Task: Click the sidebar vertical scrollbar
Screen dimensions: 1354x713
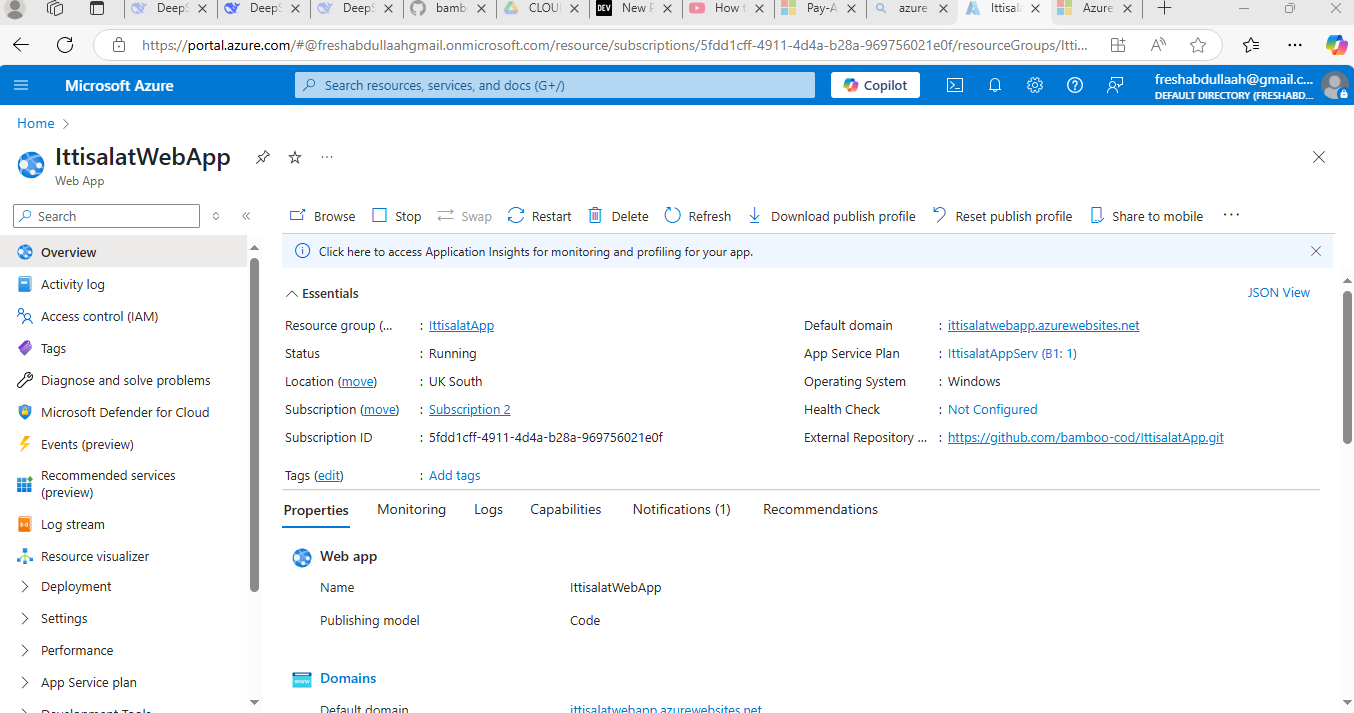Action: click(x=254, y=425)
